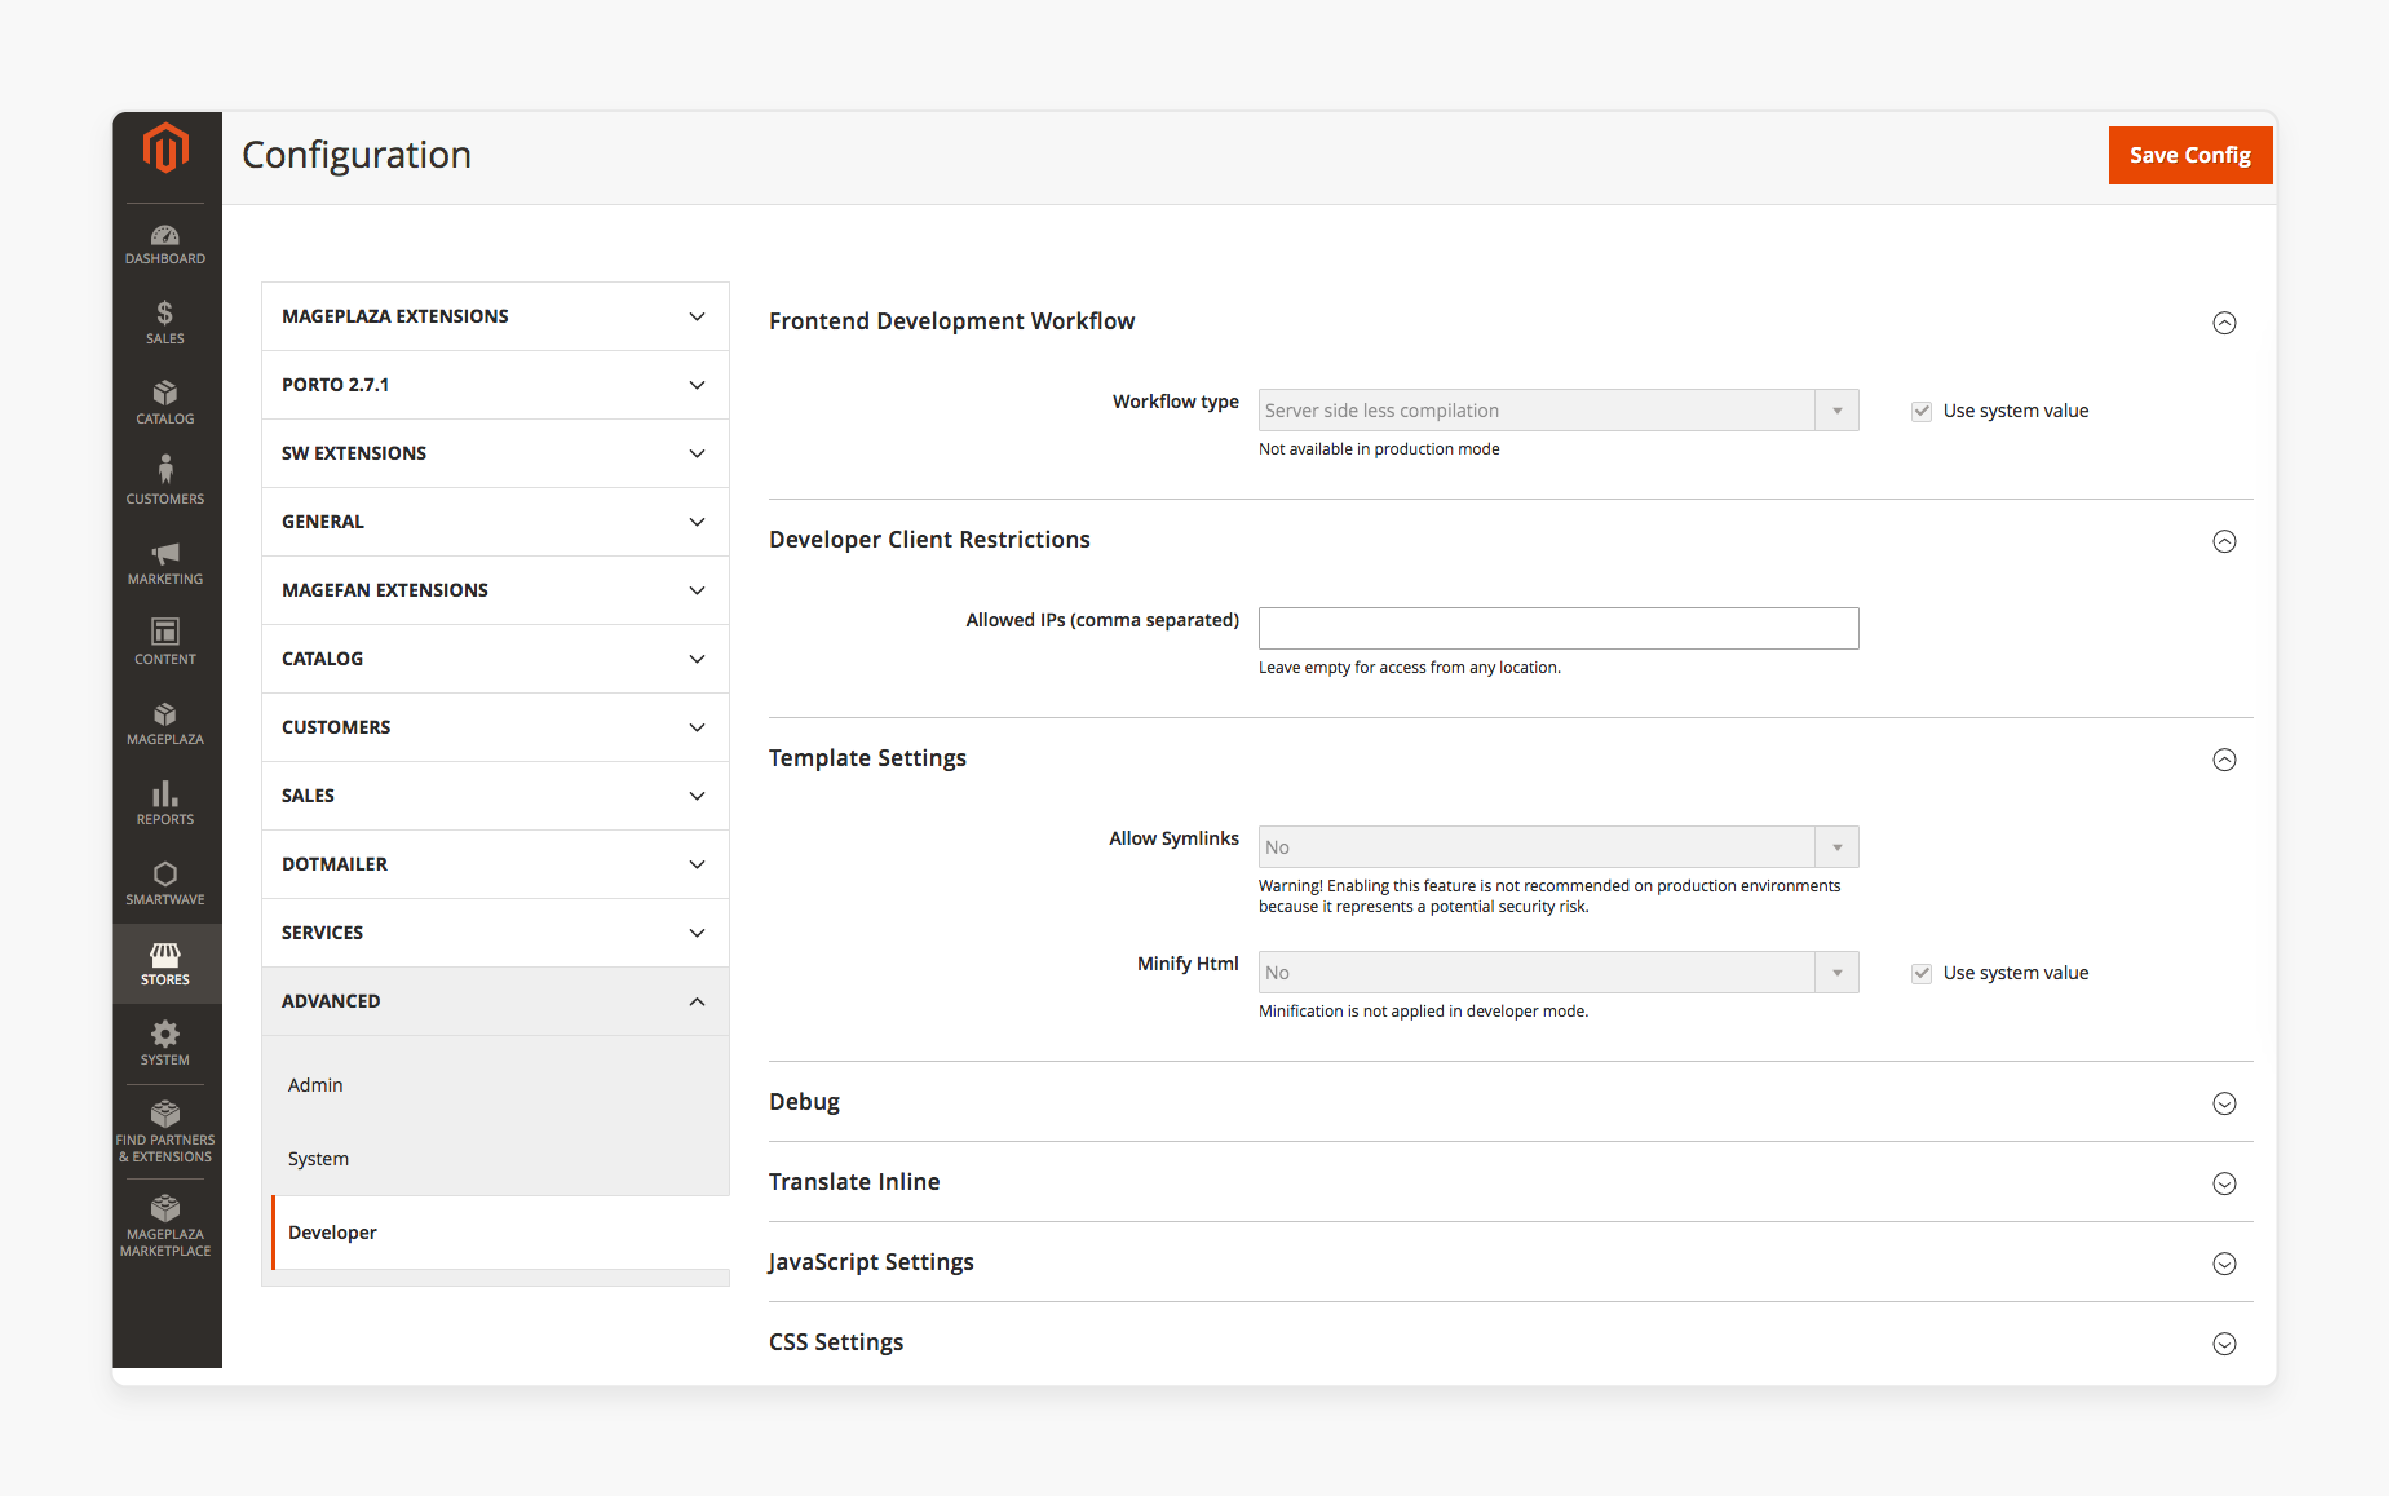This screenshot has height=1496, width=2389.
Task: Uncheck Use system value for Workflow type
Action: point(1921,411)
